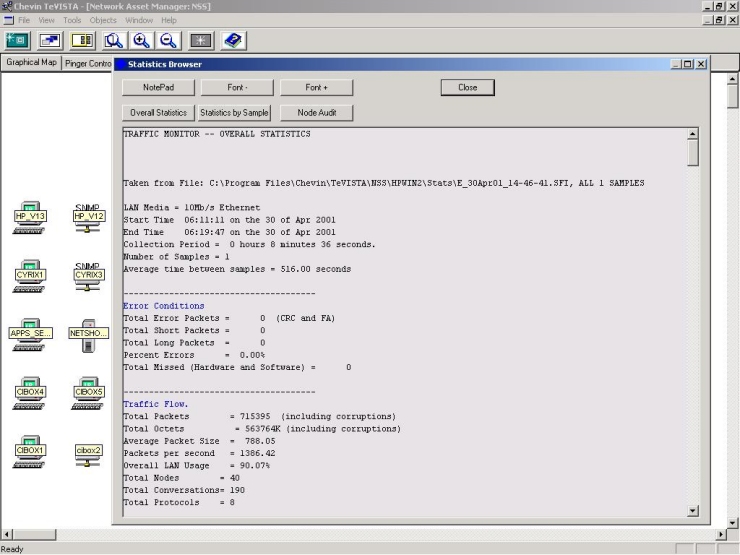Screen dimensions: 740x555
Task: Click the 'Ready' status bar text
Action: (12, 549)
